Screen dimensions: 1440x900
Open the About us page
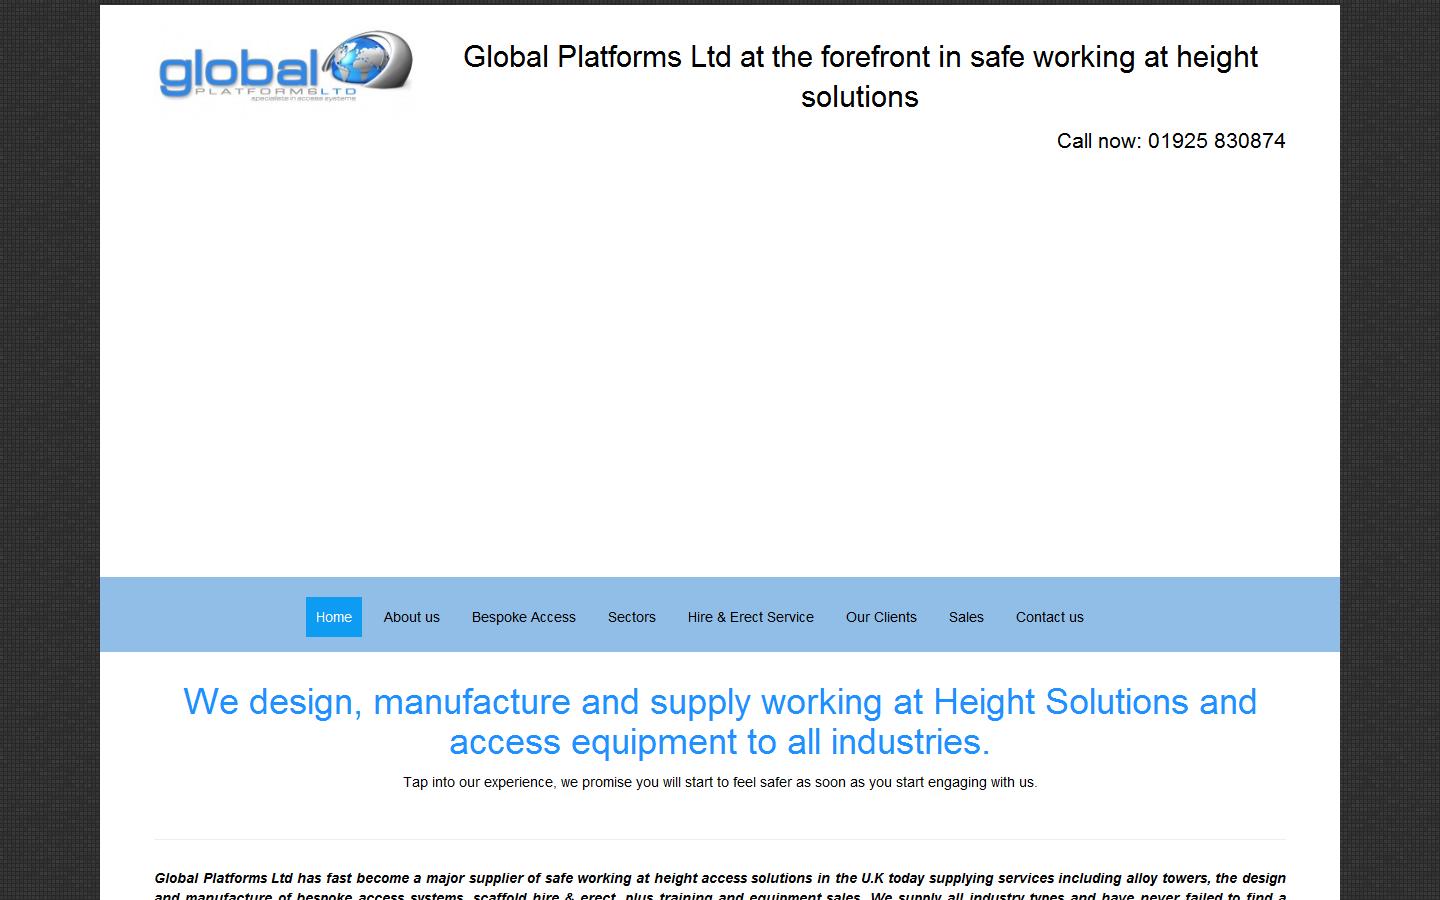411,617
